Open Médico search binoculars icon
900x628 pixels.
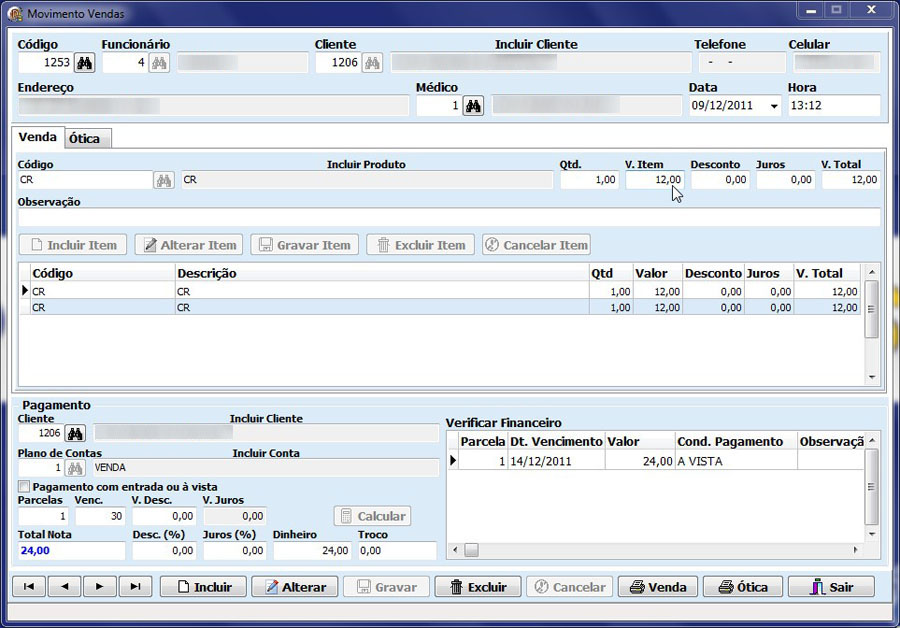point(473,106)
